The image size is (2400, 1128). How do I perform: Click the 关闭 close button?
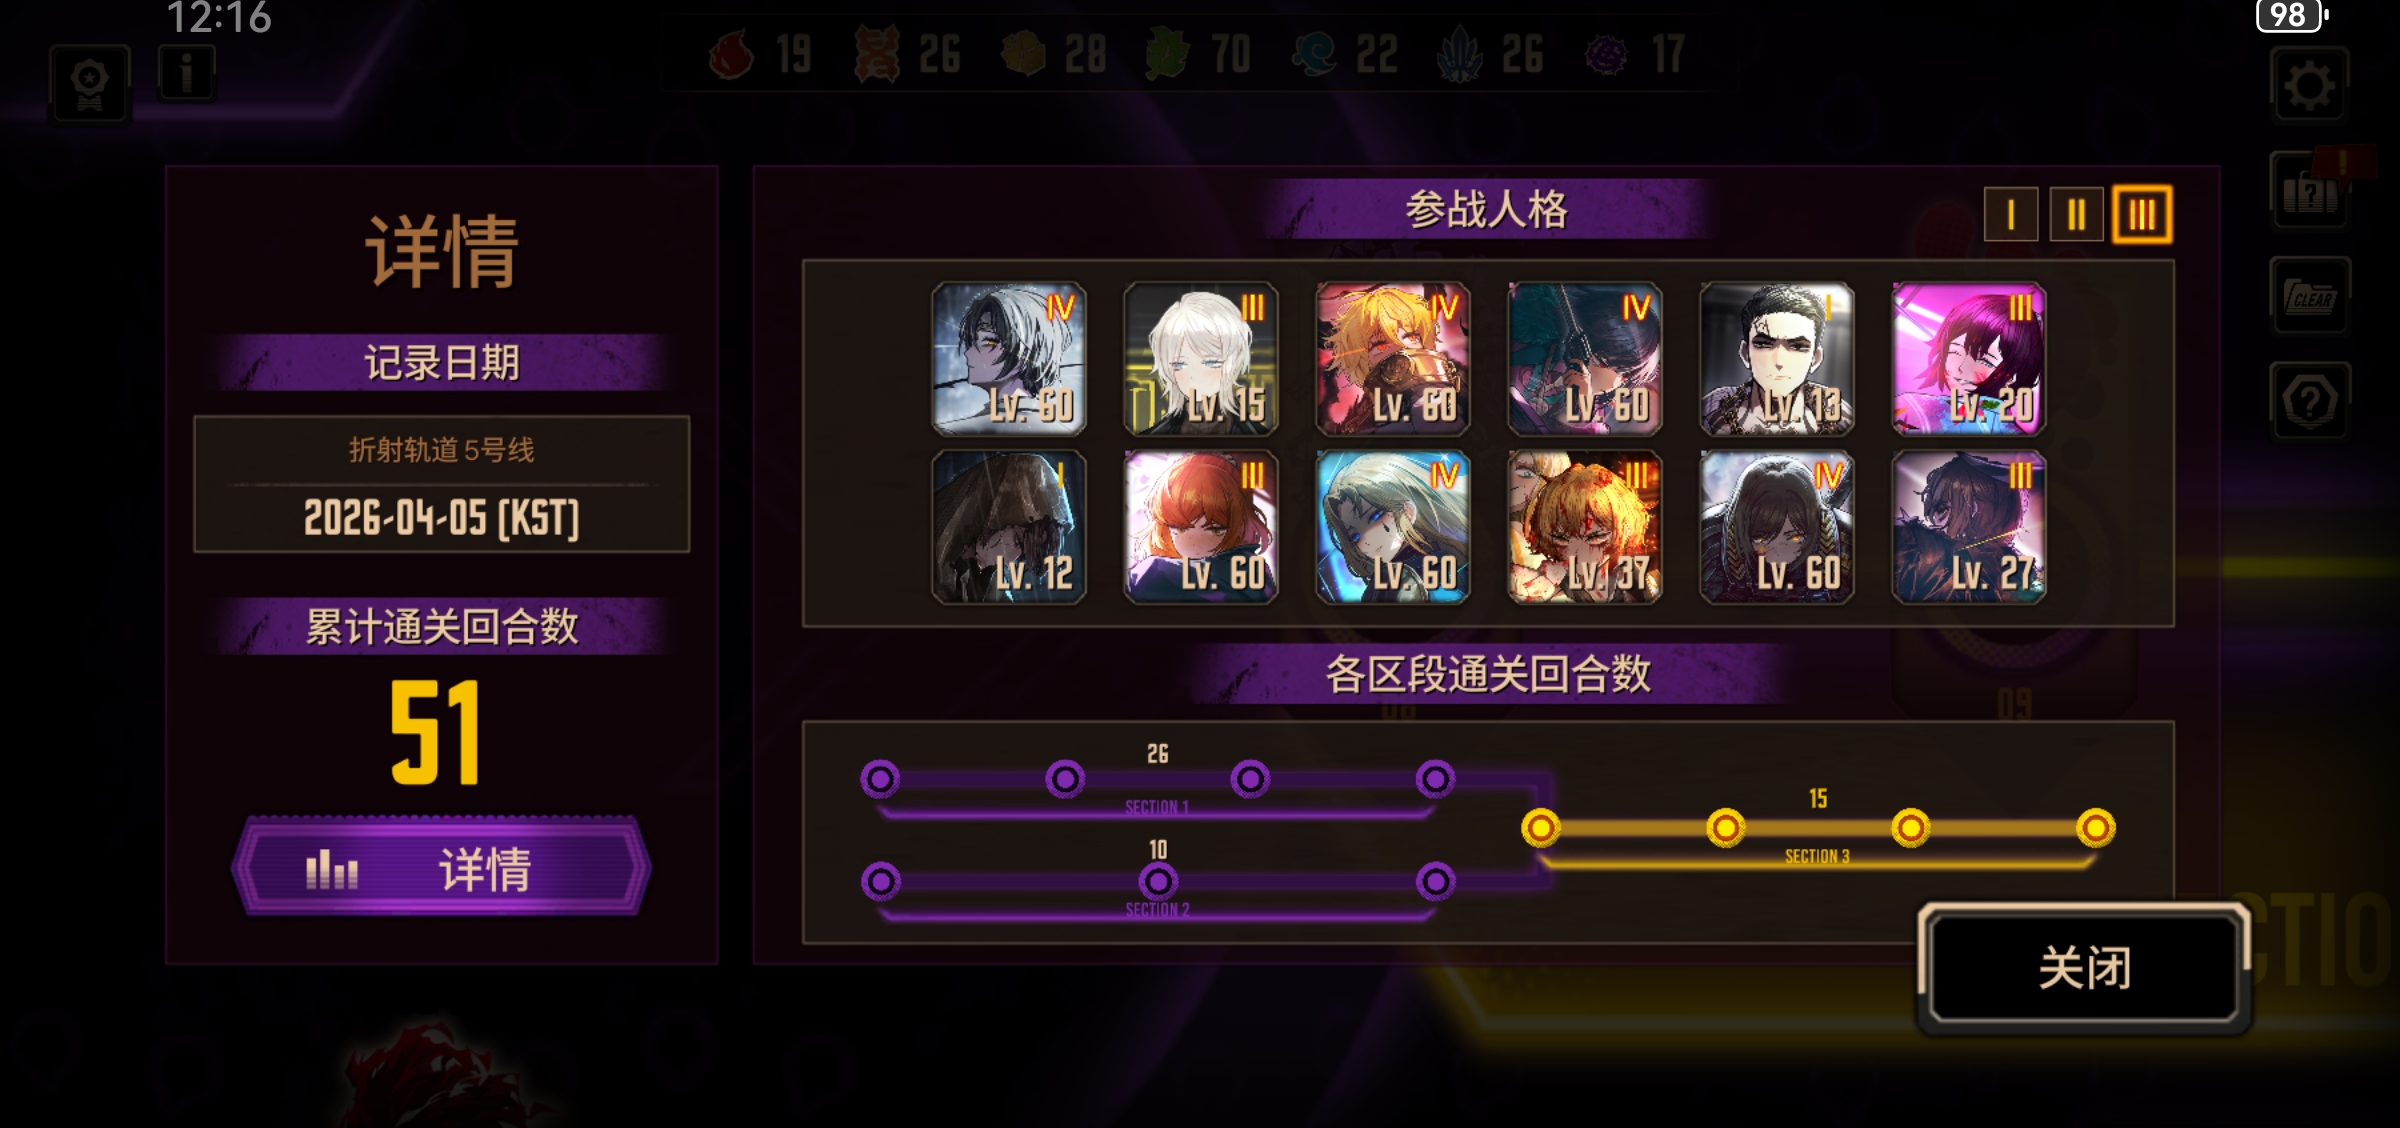tap(2084, 967)
